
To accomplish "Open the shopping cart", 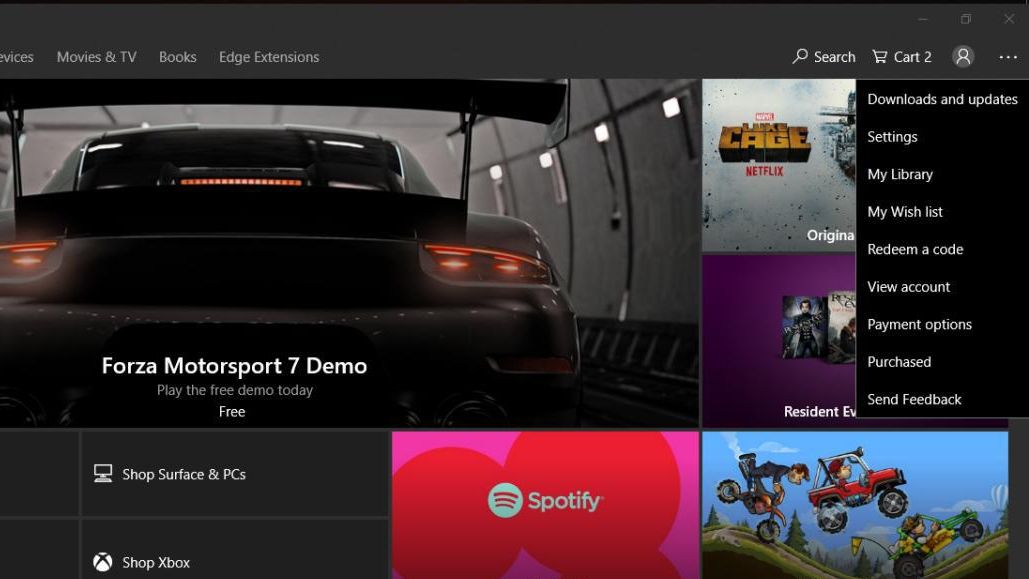I will [x=900, y=57].
